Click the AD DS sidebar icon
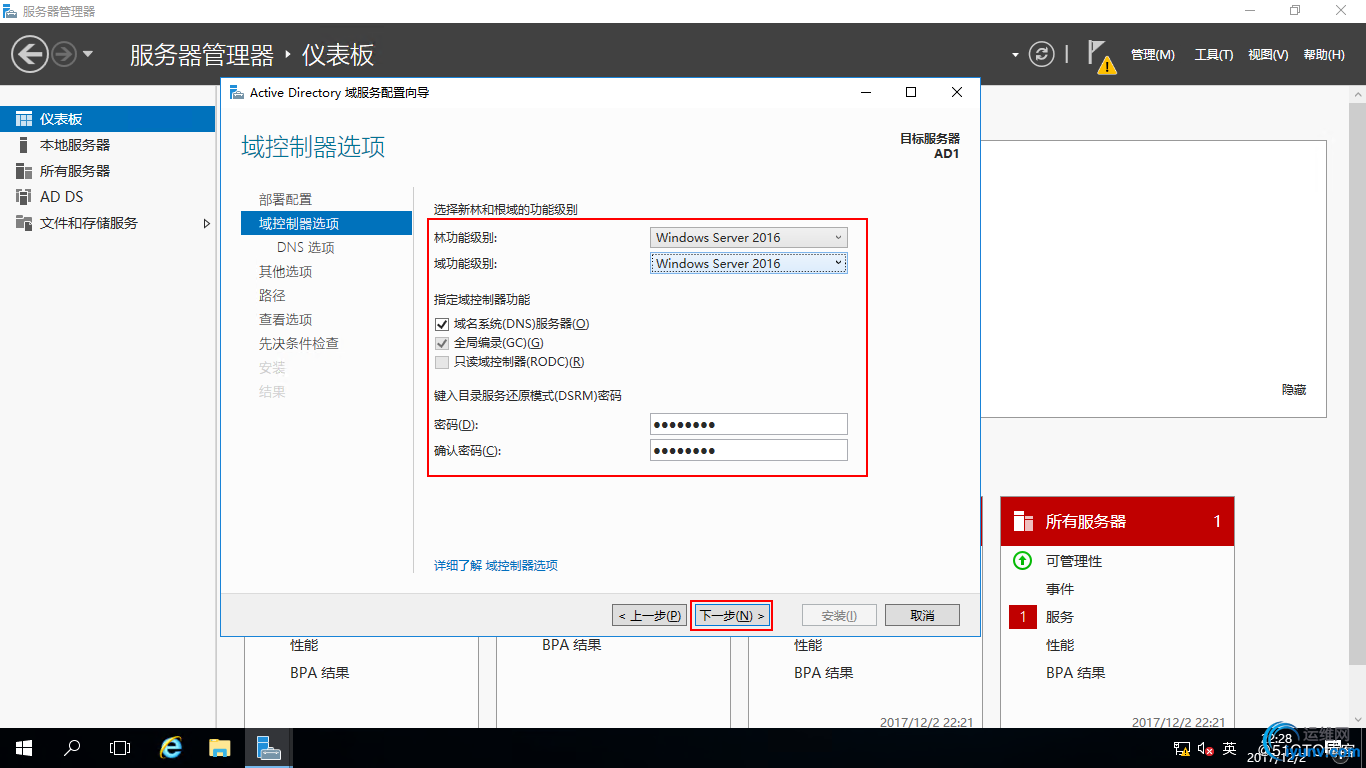Image resolution: width=1366 pixels, height=768 pixels. pyautogui.click(x=24, y=197)
